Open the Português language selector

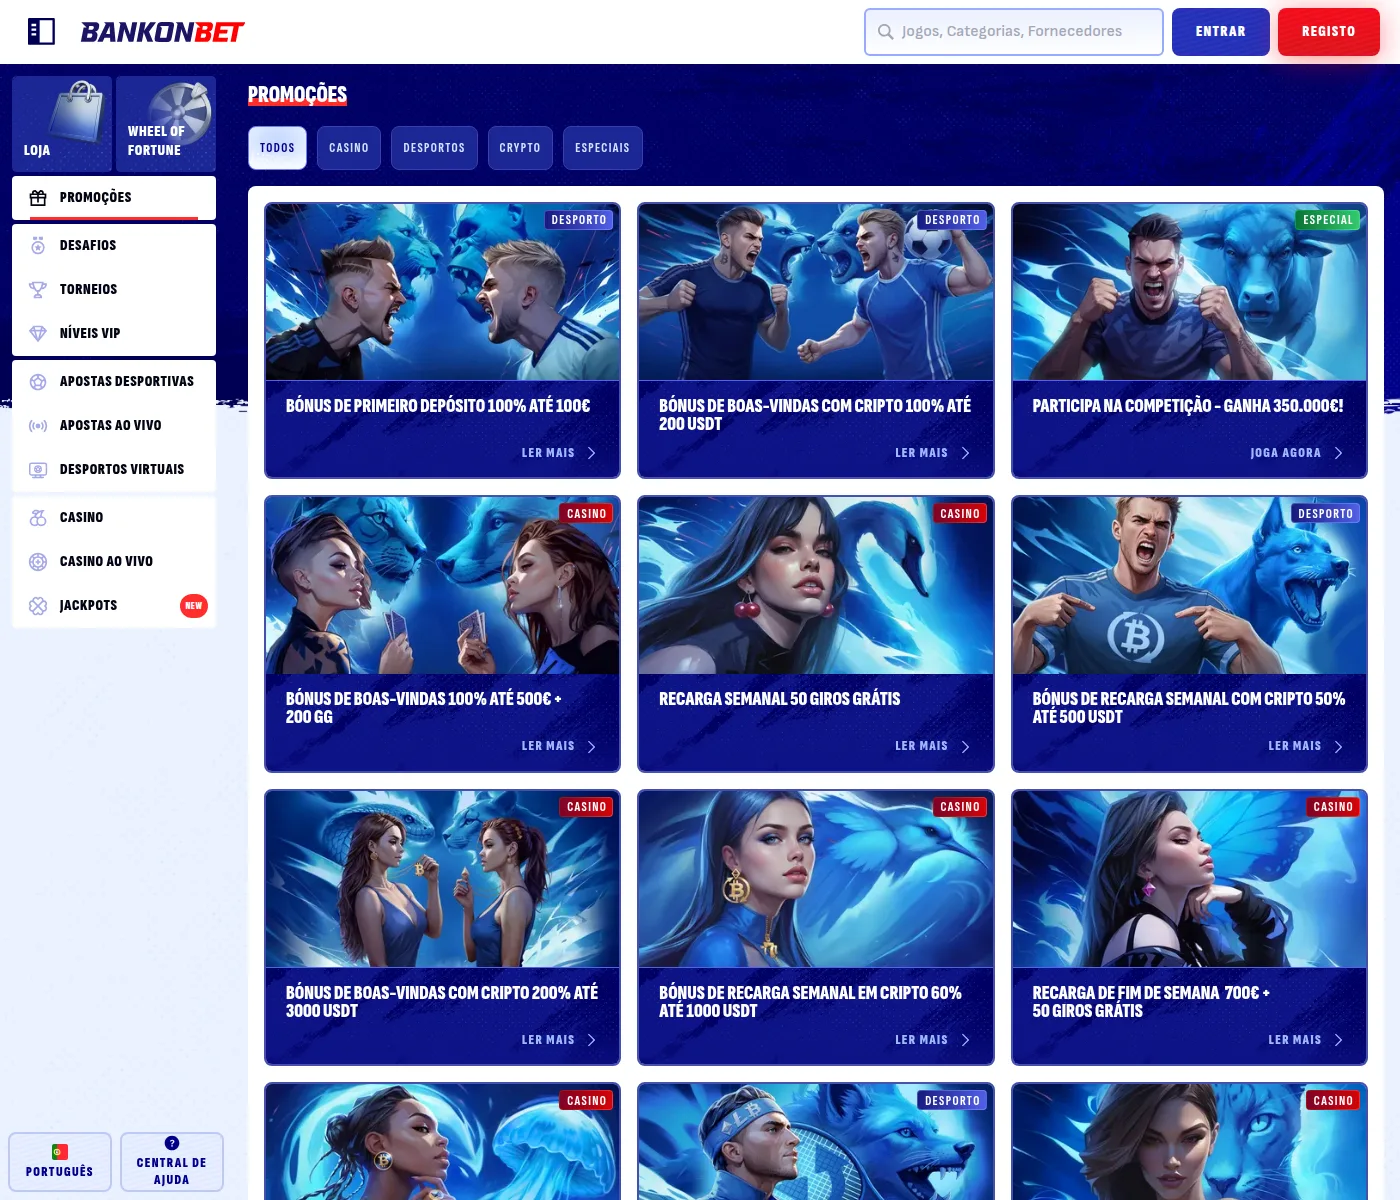click(60, 1162)
